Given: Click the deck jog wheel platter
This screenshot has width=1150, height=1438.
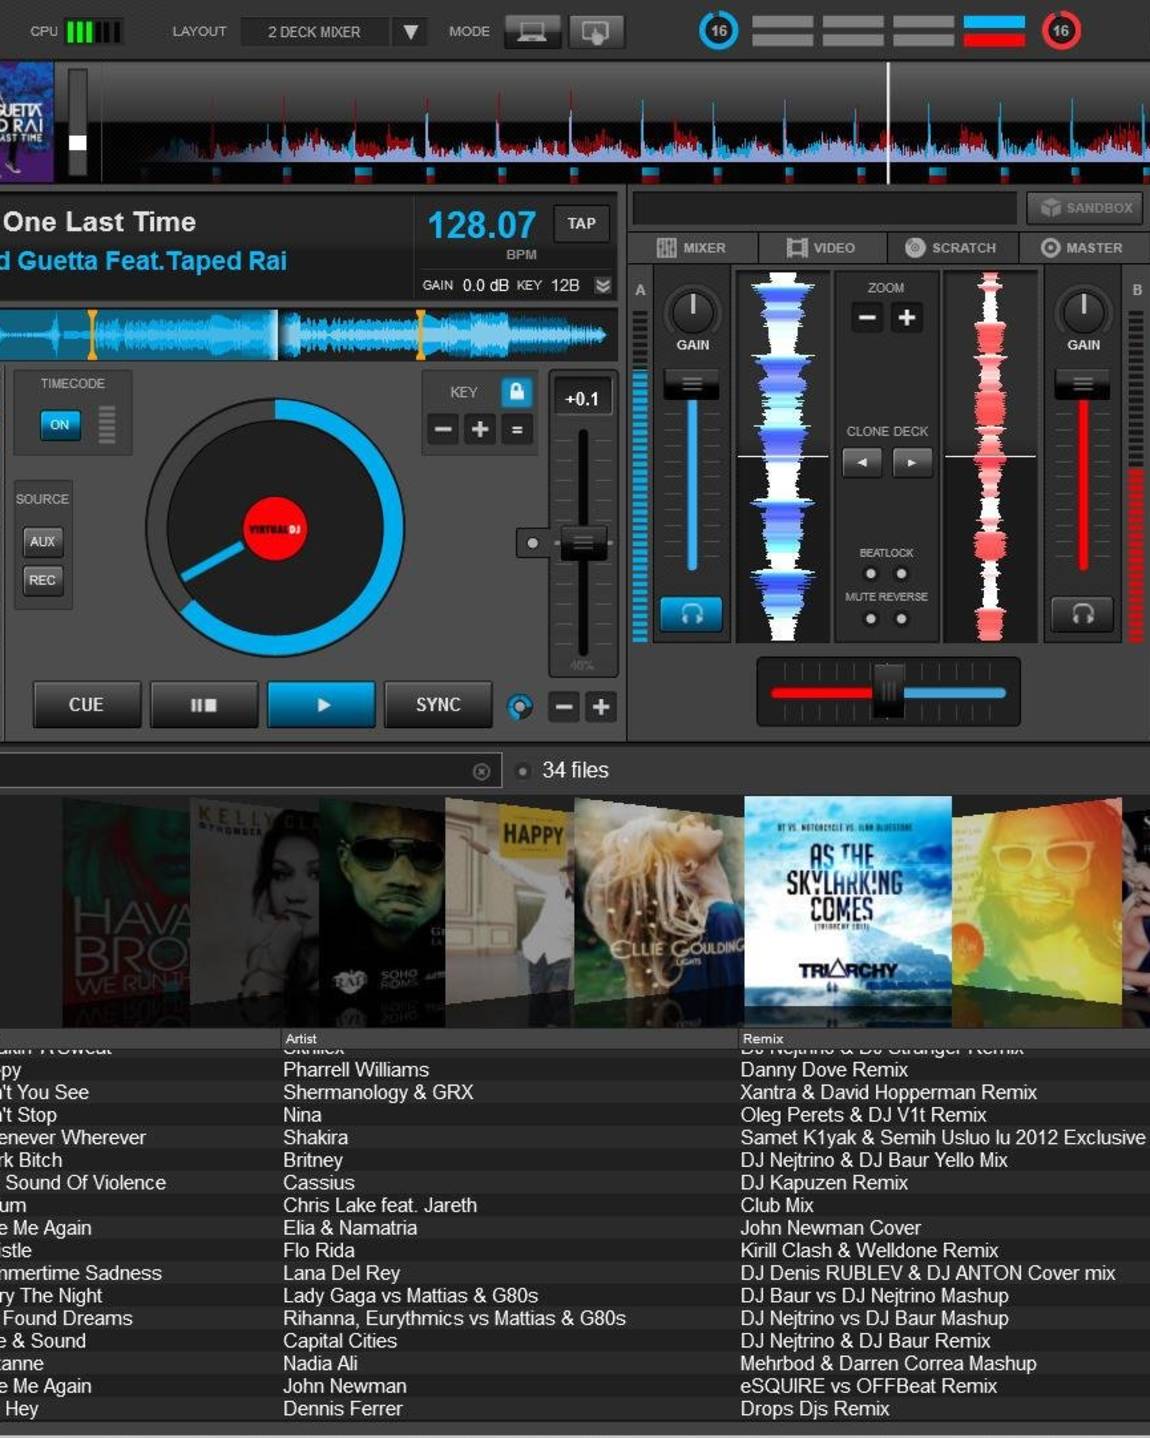Looking at the screenshot, I should [x=274, y=528].
